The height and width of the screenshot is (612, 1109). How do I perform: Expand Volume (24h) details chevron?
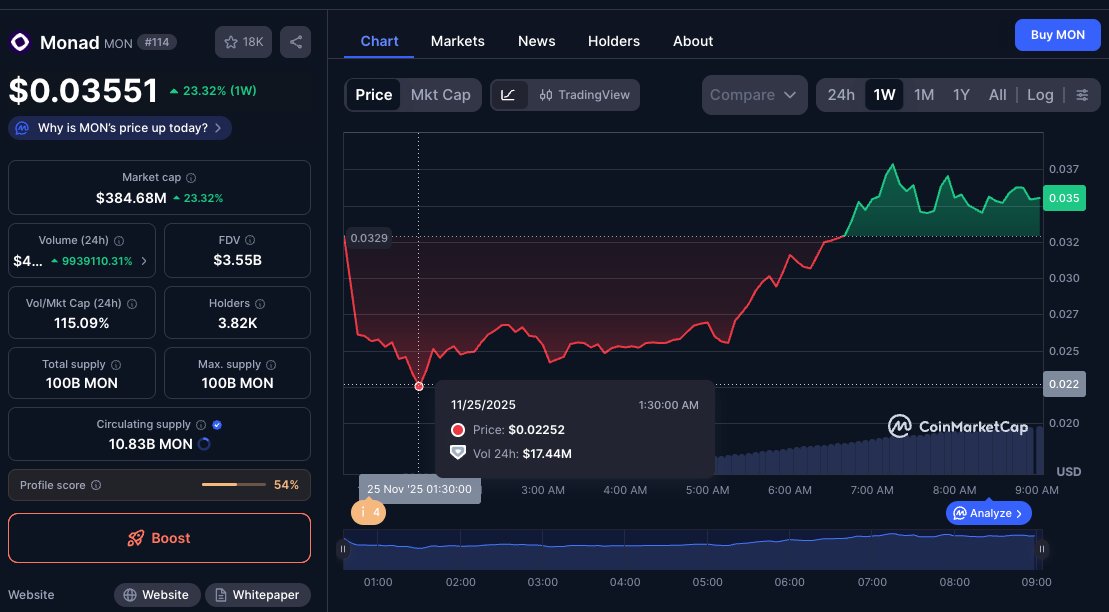click(x=144, y=261)
